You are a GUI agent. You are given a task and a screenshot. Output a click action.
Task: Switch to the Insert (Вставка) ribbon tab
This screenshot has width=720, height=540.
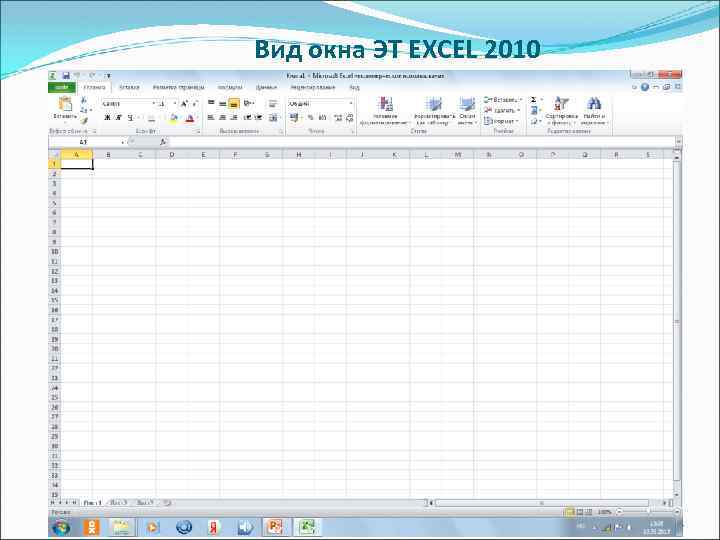click(x=129, y=87)
